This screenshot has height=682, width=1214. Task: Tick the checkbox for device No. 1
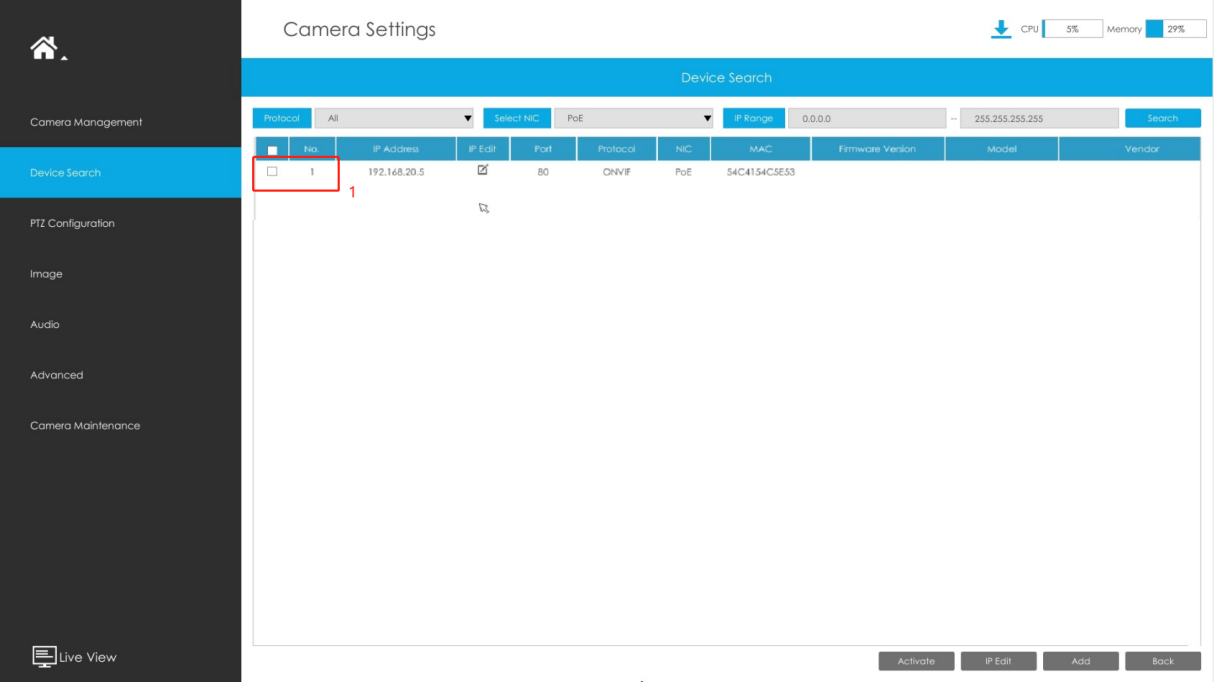coord(272,171)
